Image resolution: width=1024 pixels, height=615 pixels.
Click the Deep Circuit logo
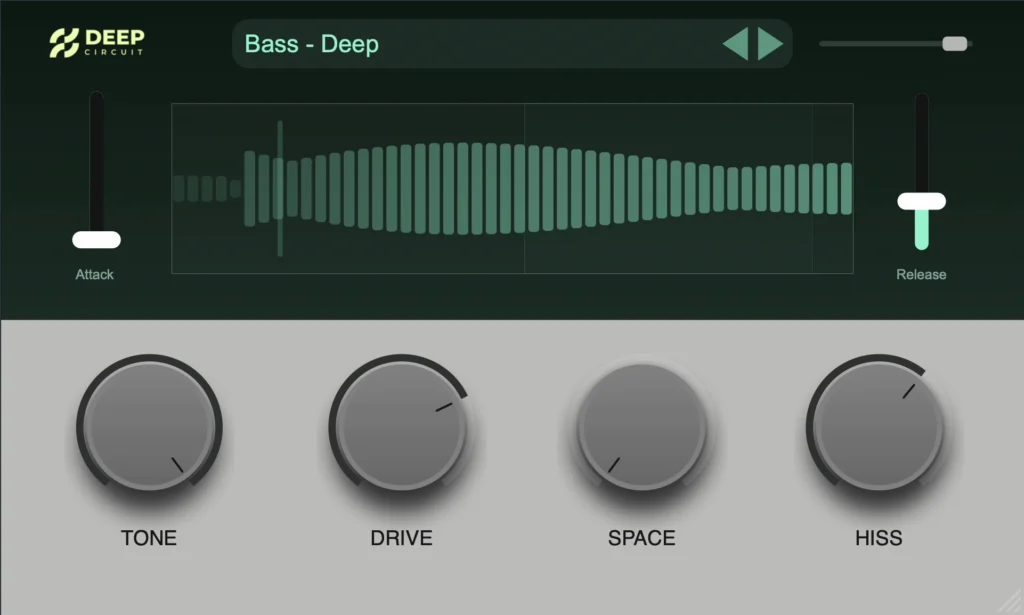click(x=96, y=43)
